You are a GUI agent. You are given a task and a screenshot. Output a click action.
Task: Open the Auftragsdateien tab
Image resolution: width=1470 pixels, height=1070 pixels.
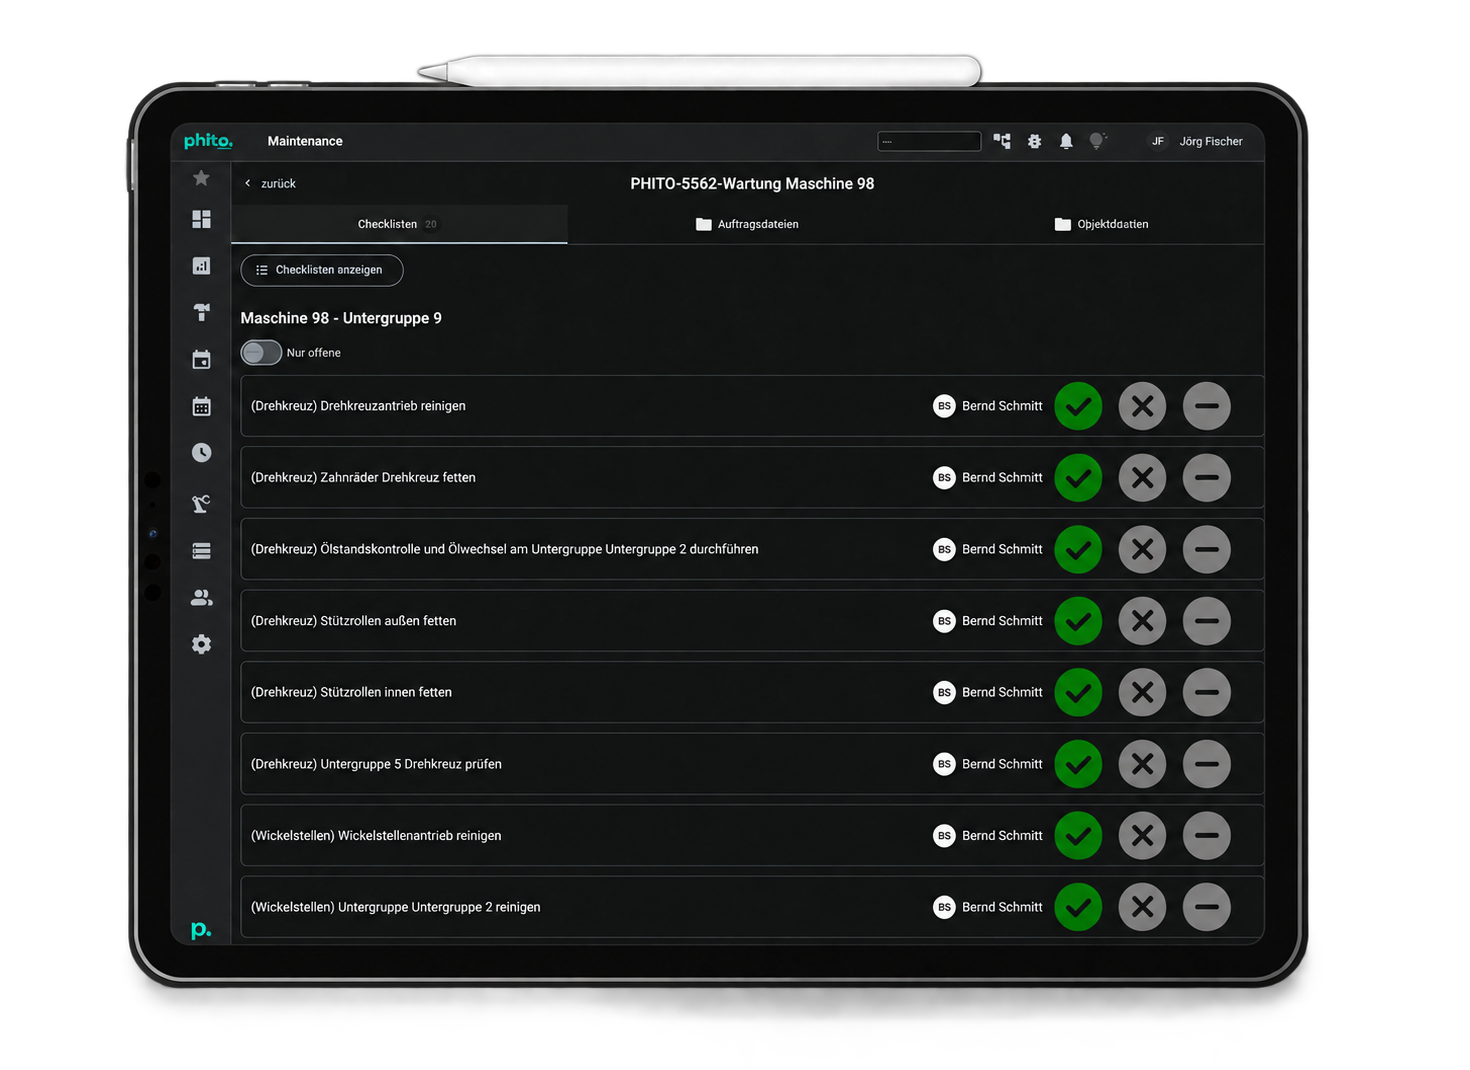tap(747, 224)
